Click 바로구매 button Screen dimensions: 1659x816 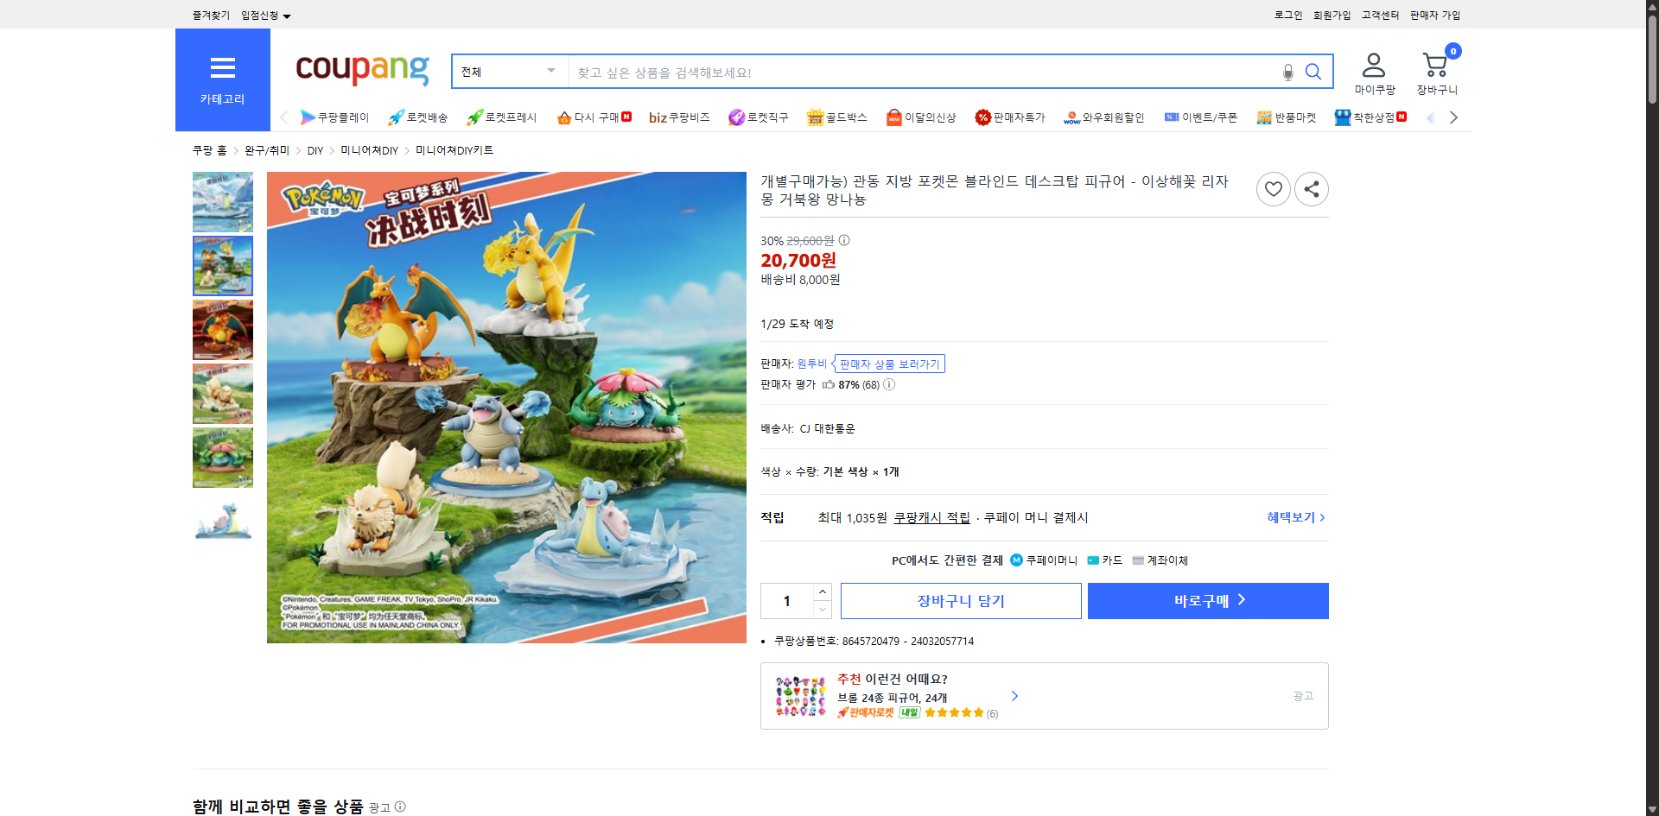tap(1208, 601)
